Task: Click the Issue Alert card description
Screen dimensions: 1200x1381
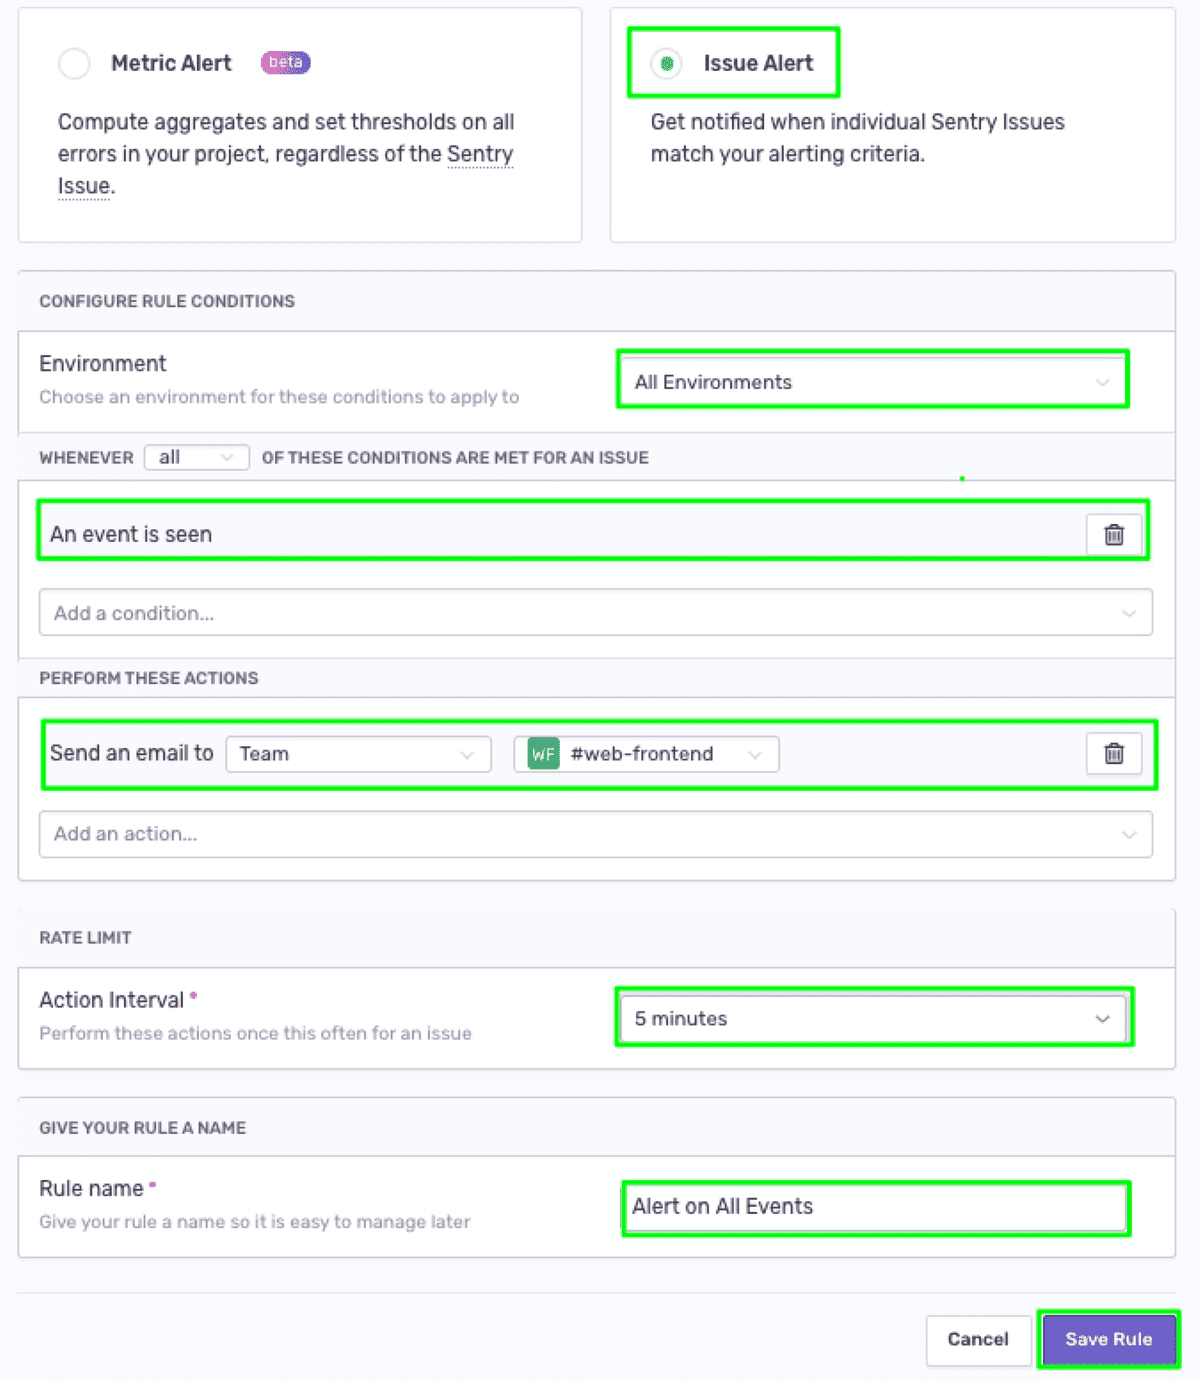Action: (857, 138)
